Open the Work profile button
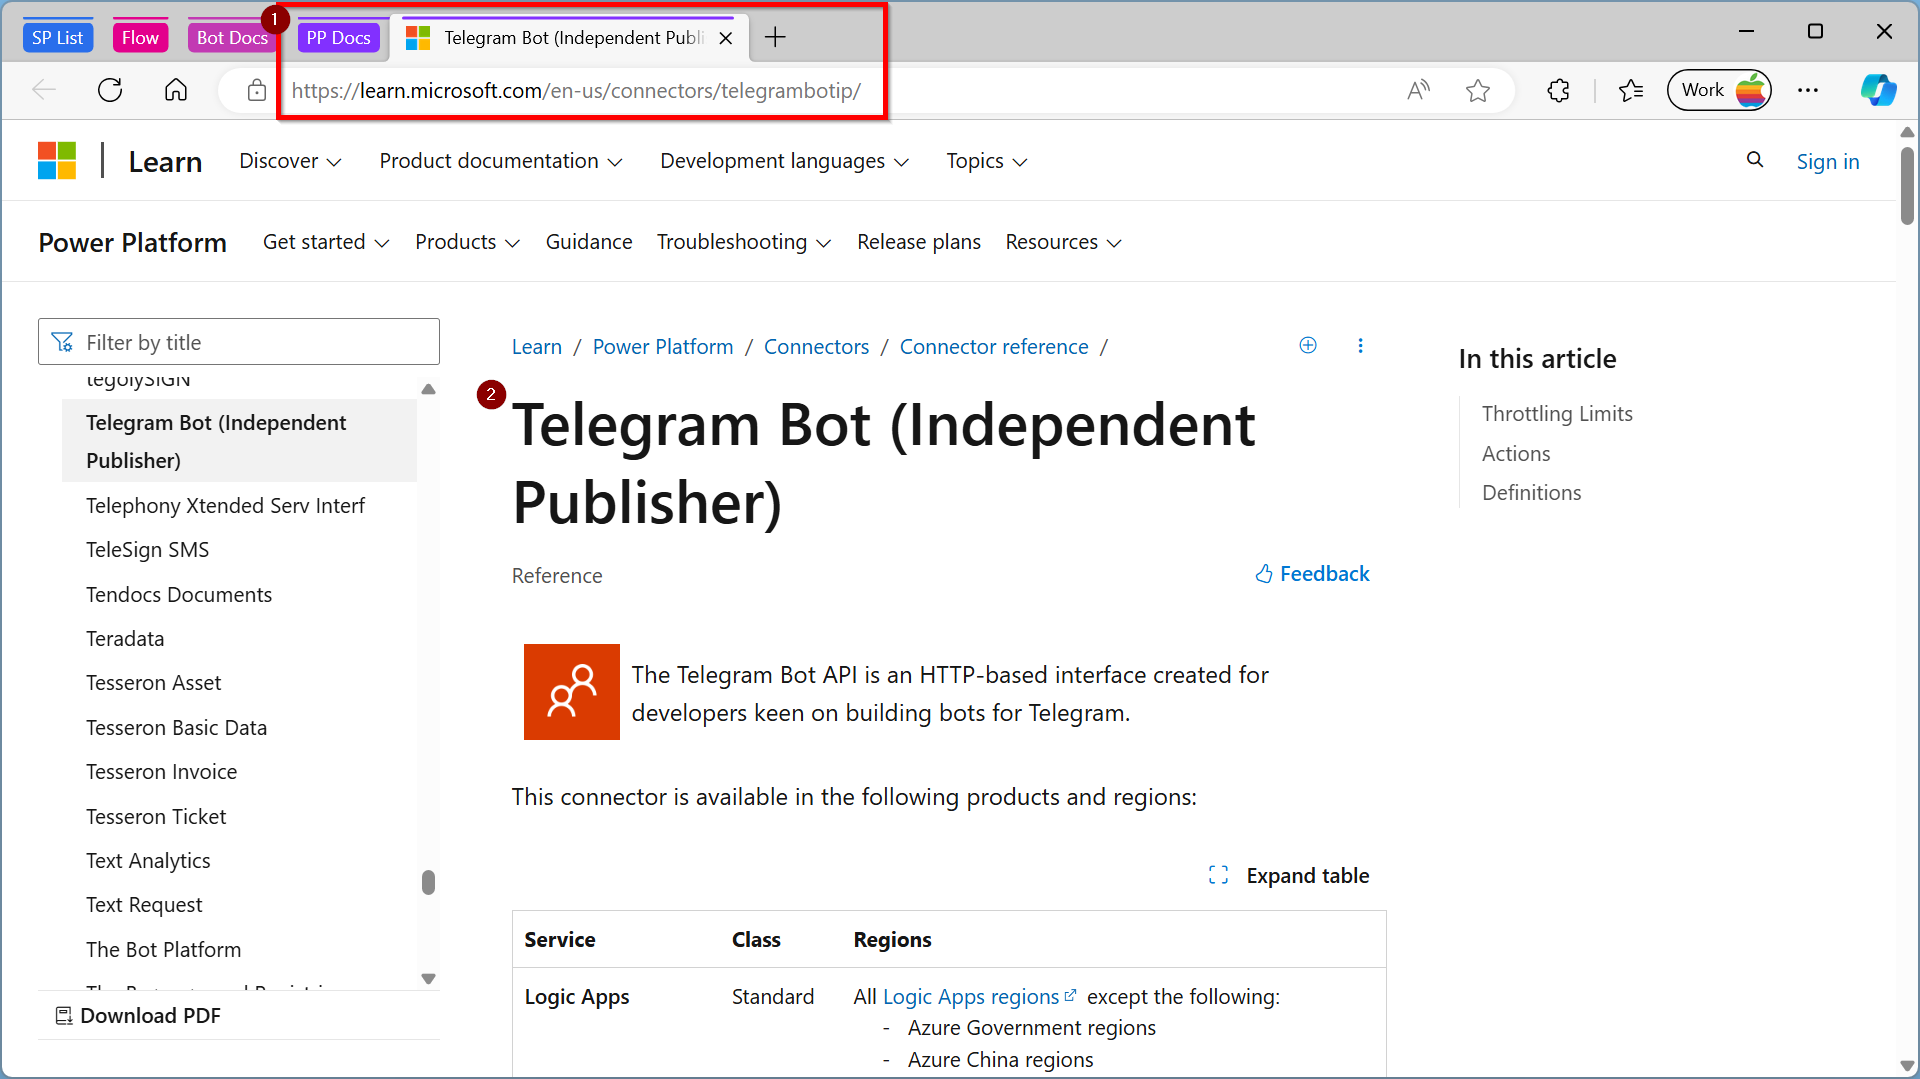Image resolution: width=1920 pixels, height=1079 pixels. pyautogui.click(x=1719, y=91)
